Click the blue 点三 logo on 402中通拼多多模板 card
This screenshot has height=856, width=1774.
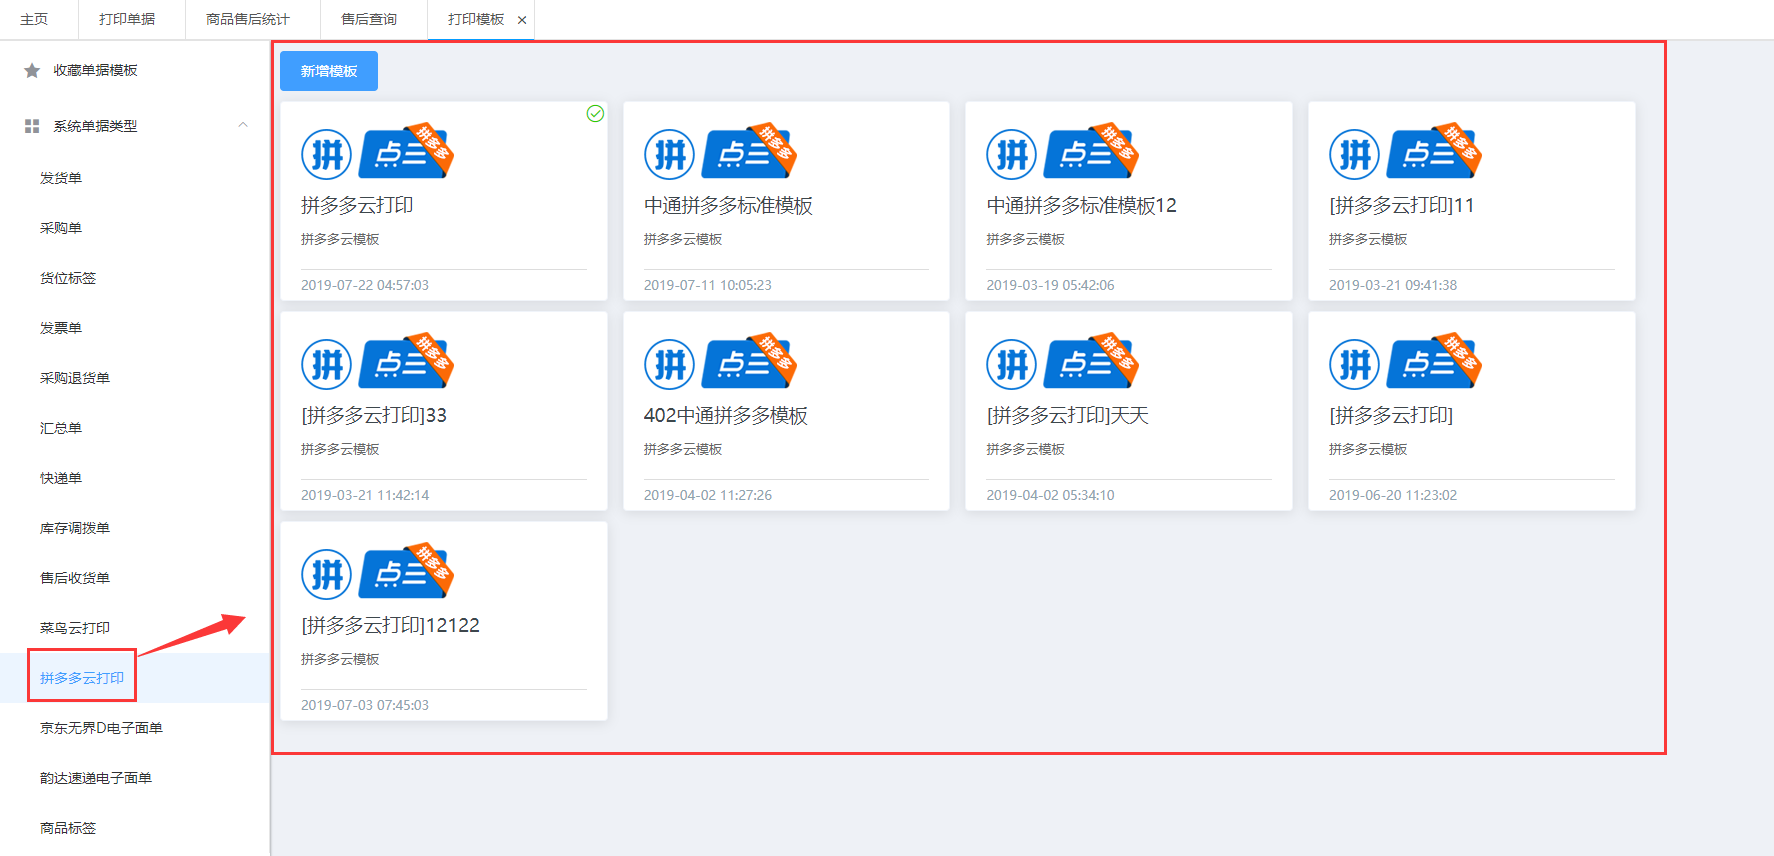749,362
